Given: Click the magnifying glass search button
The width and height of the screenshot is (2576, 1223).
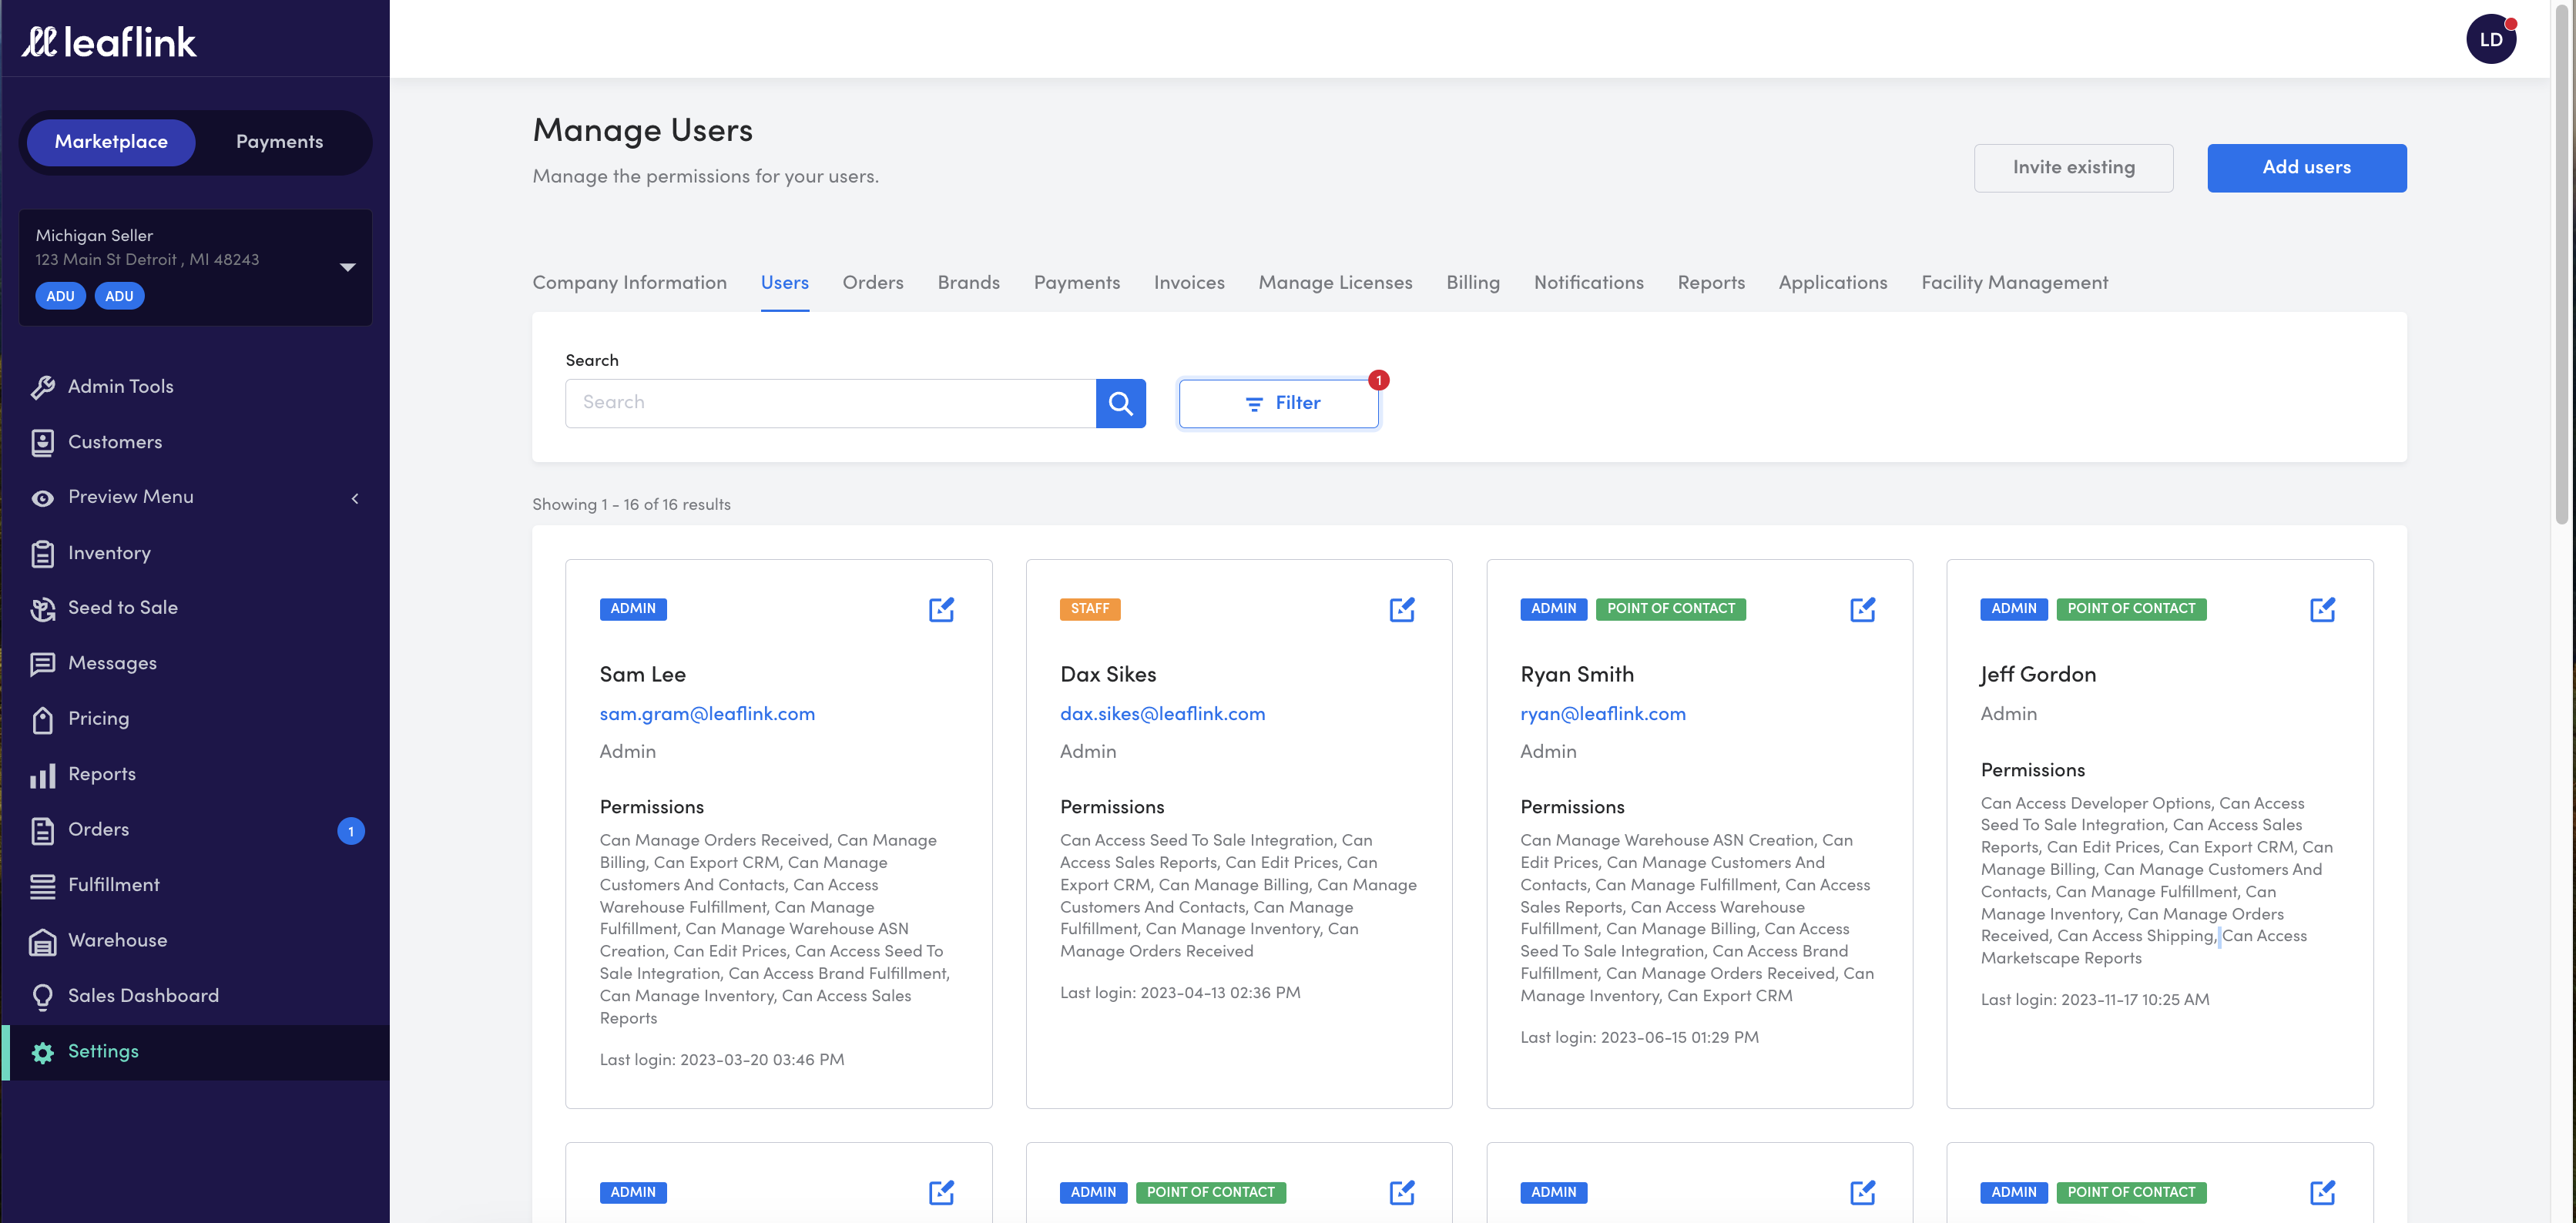Looking at the screenshot, I should click(x=1121, y=403).
